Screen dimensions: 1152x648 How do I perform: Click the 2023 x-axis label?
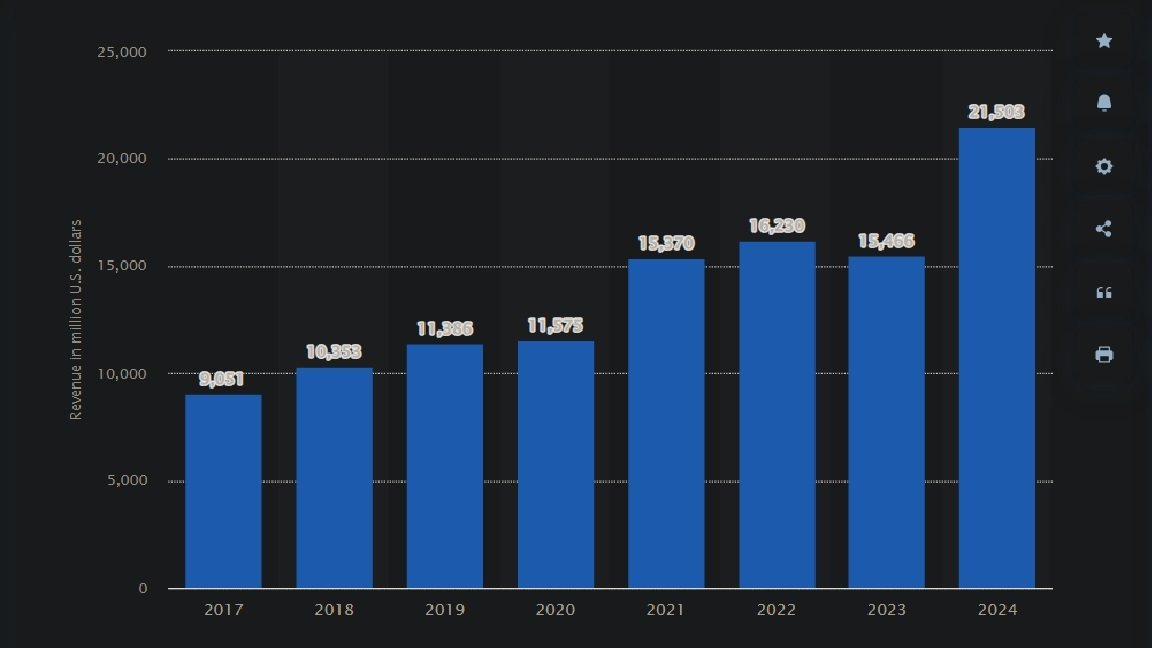coord(887,610)
